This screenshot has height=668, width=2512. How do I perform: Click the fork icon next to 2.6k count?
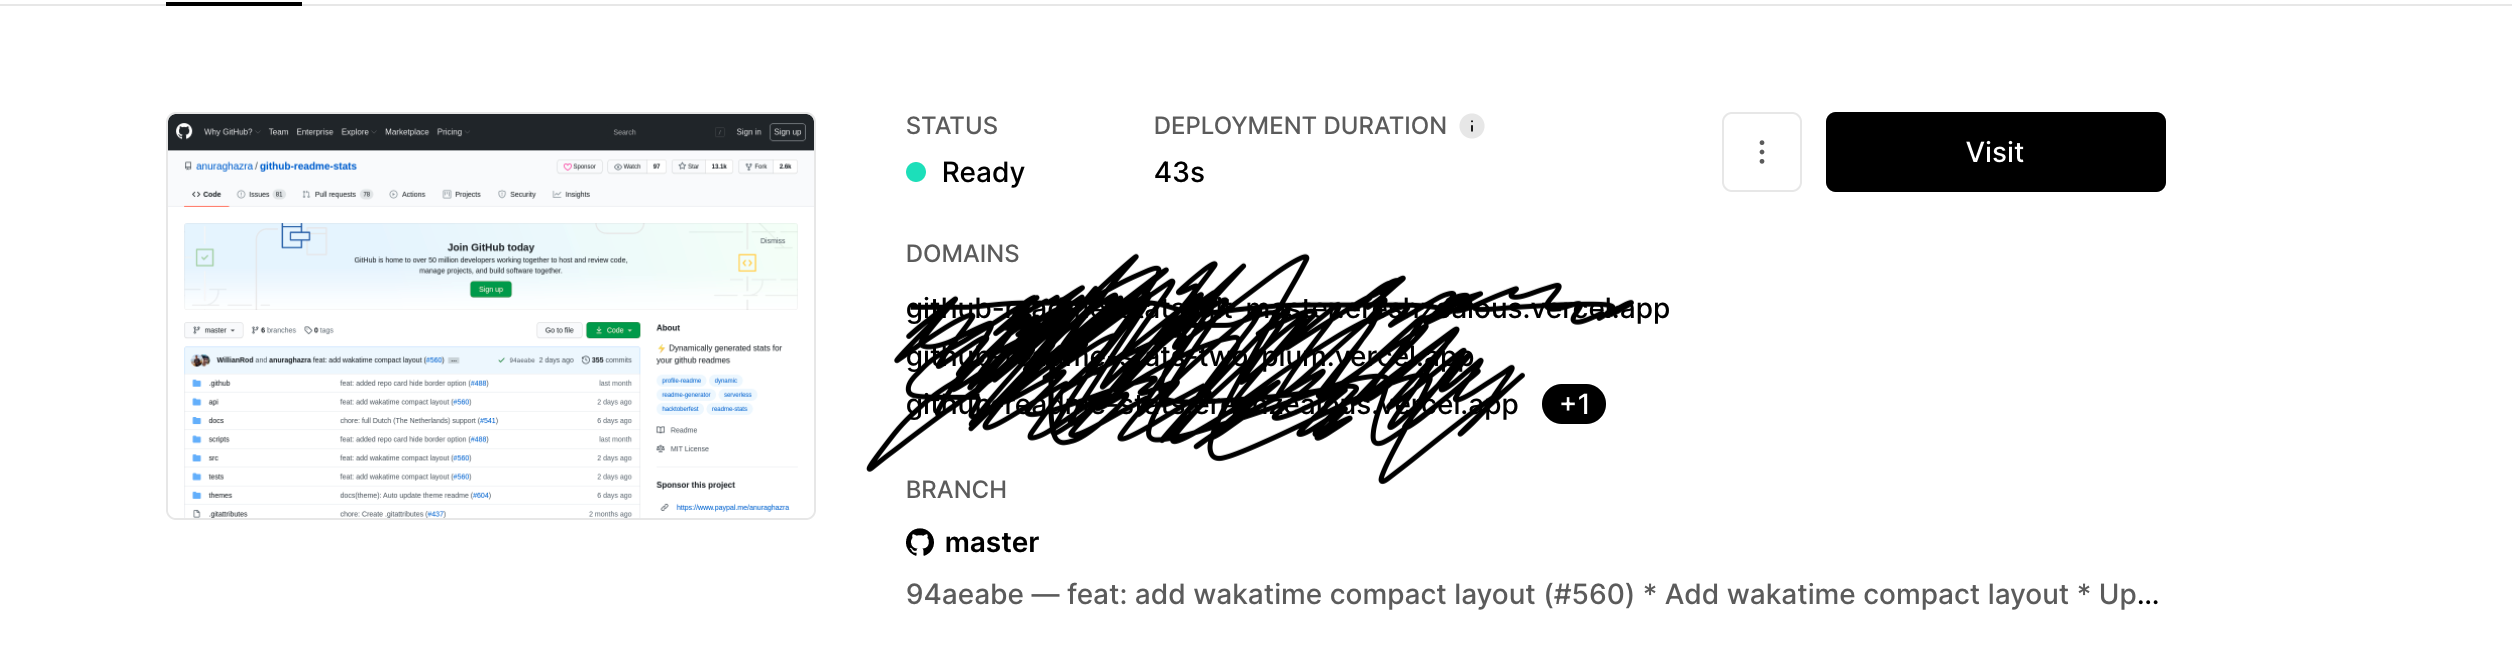click(x=749, y=166)
